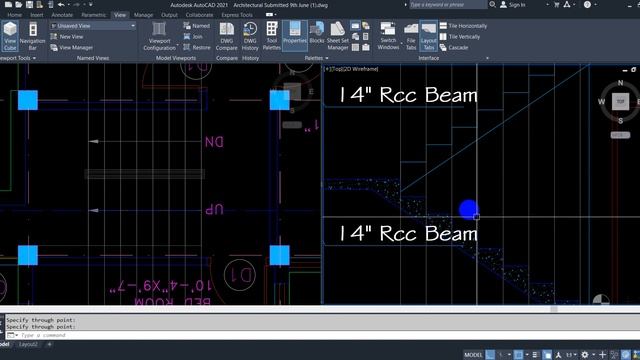The image size is (640, 360).
Task: Open the Autodesk App Store cart icon
Action: (x=556, y=4)
